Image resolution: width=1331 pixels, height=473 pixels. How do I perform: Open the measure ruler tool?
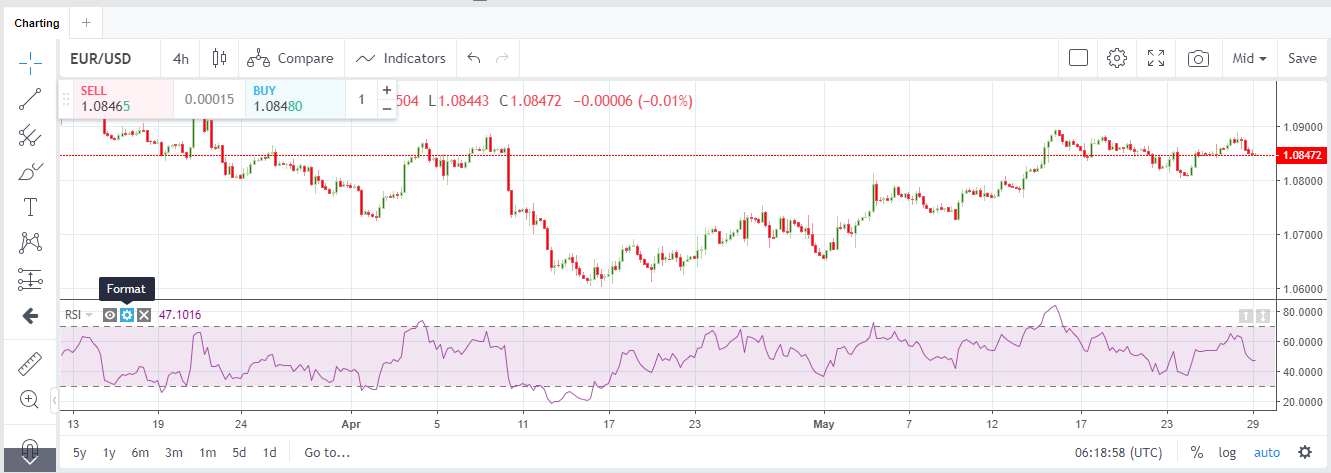coord(30,364)
